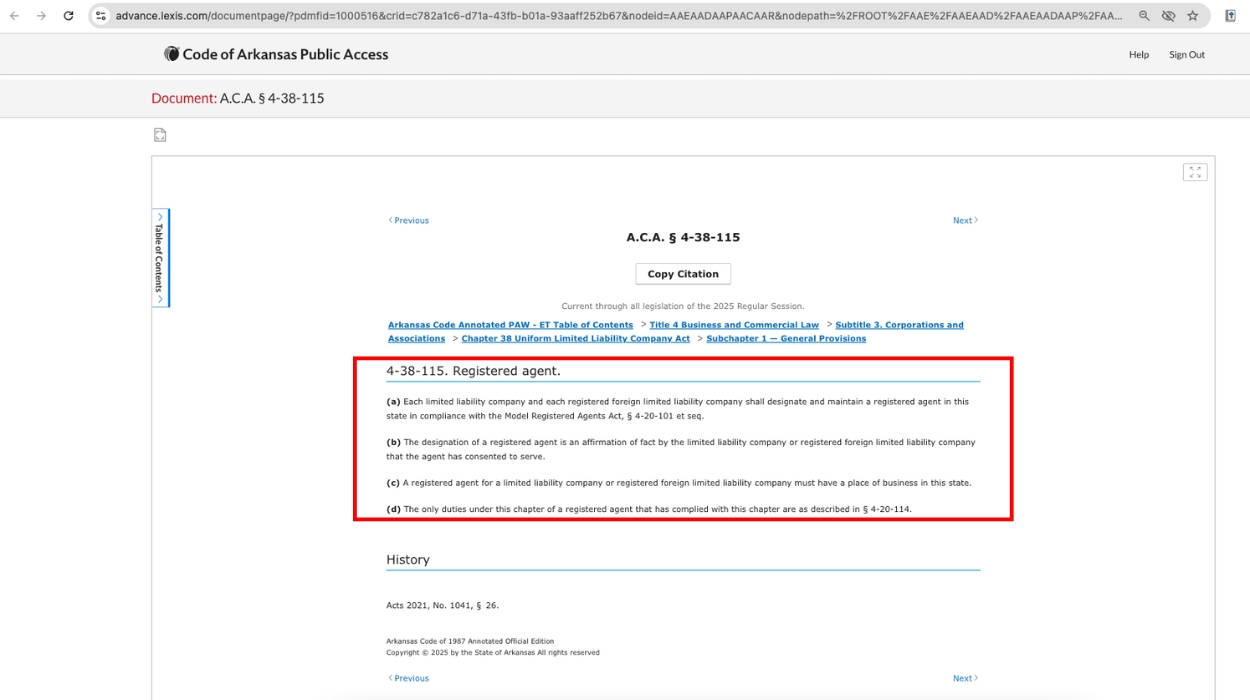Screen dimensions: 1250x700
Task: Click the browser back arrow
Action: pos(14,16)
